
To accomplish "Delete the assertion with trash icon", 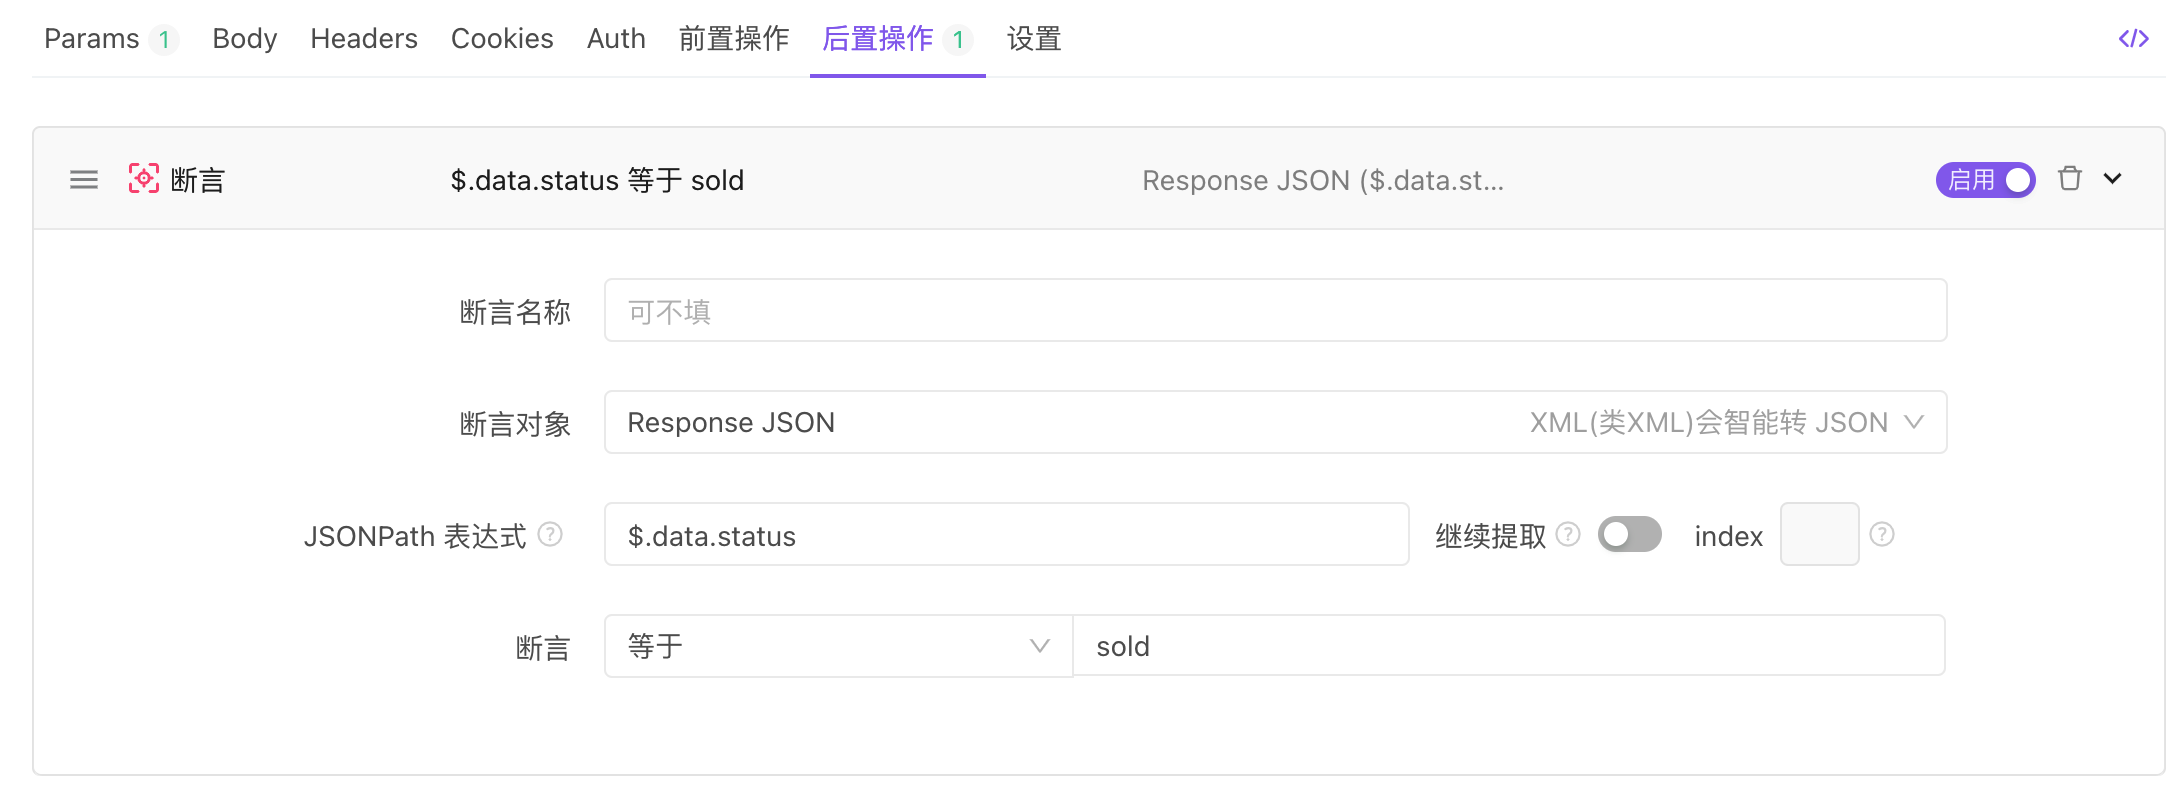I will (2069, 179).
